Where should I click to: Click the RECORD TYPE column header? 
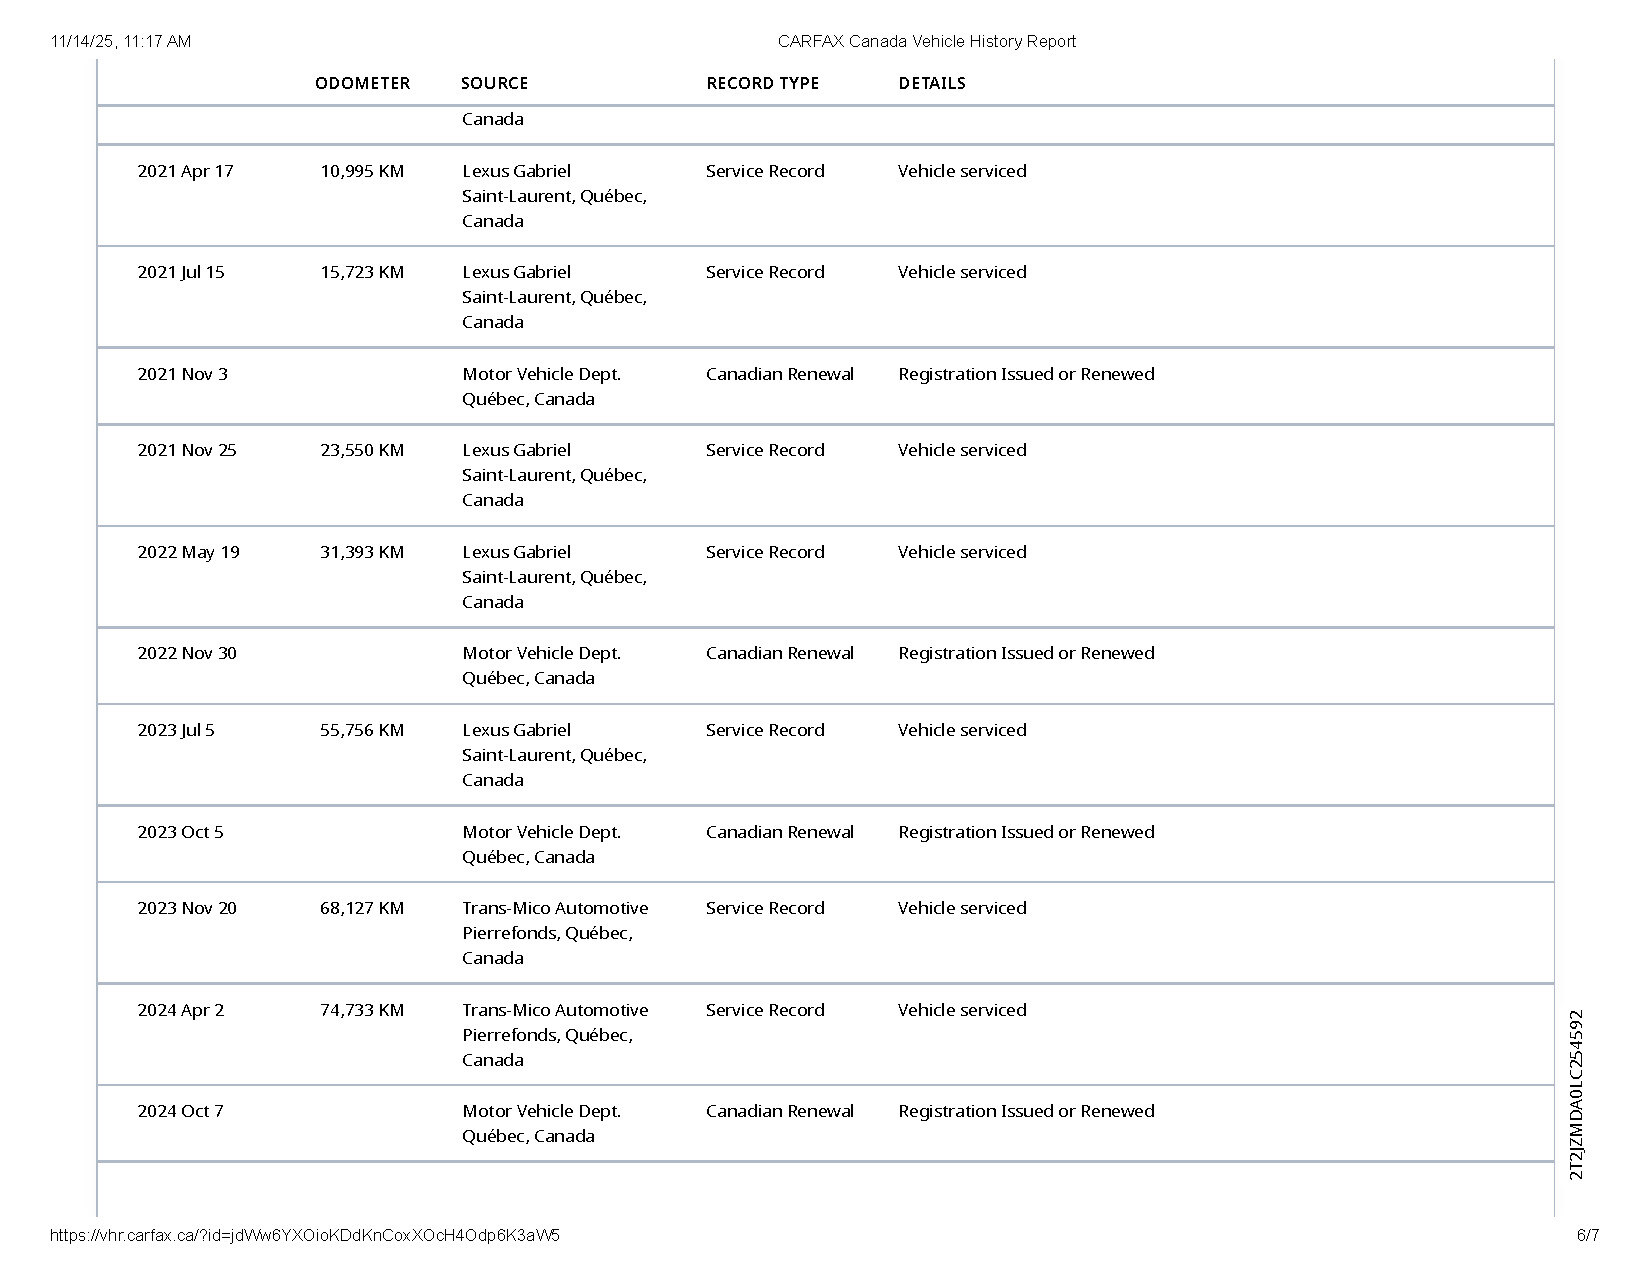(x=762, y=83)
